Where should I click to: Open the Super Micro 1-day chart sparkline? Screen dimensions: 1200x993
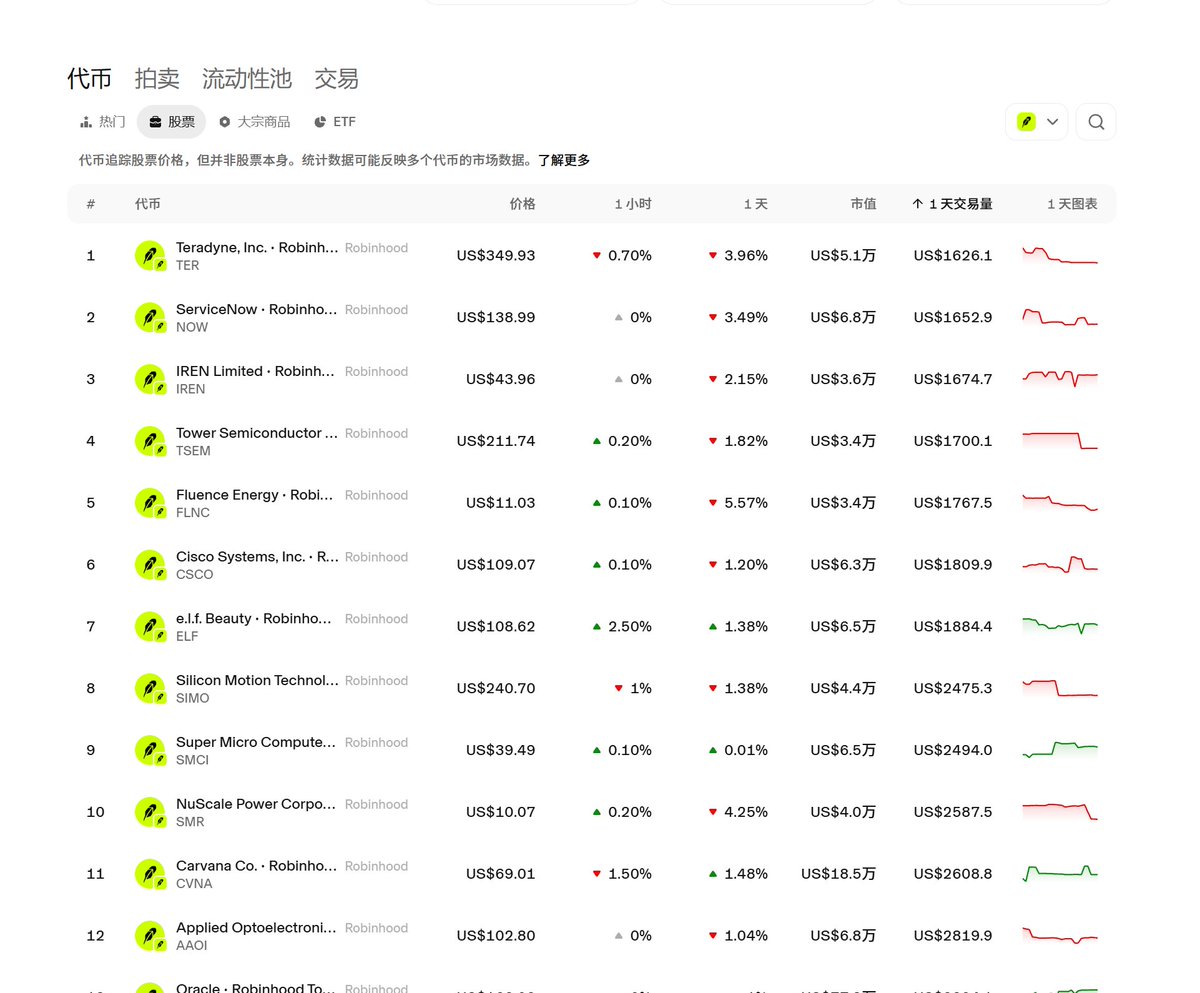tap(1060, 750)
